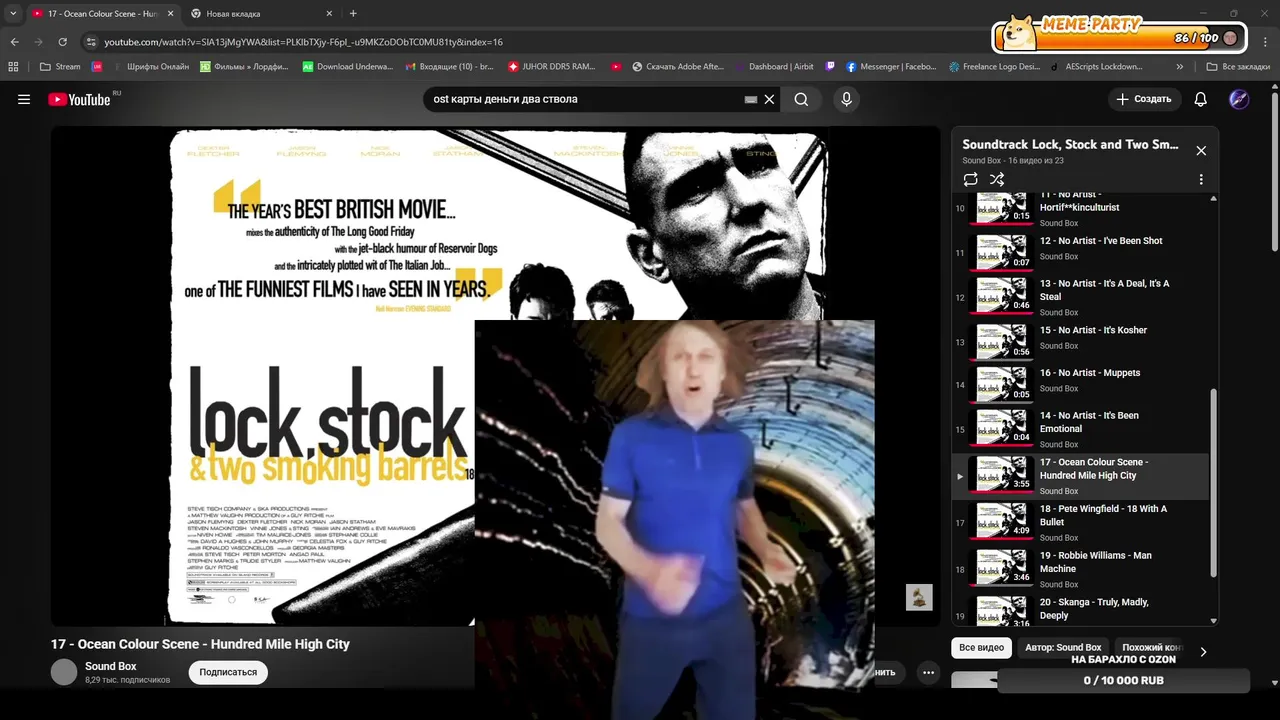Open YouTube notifications bell

[x=1201, y=99]
